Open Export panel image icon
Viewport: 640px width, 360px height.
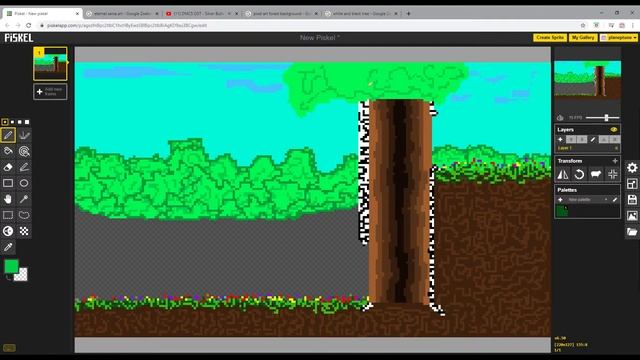[x=632, y=216]
